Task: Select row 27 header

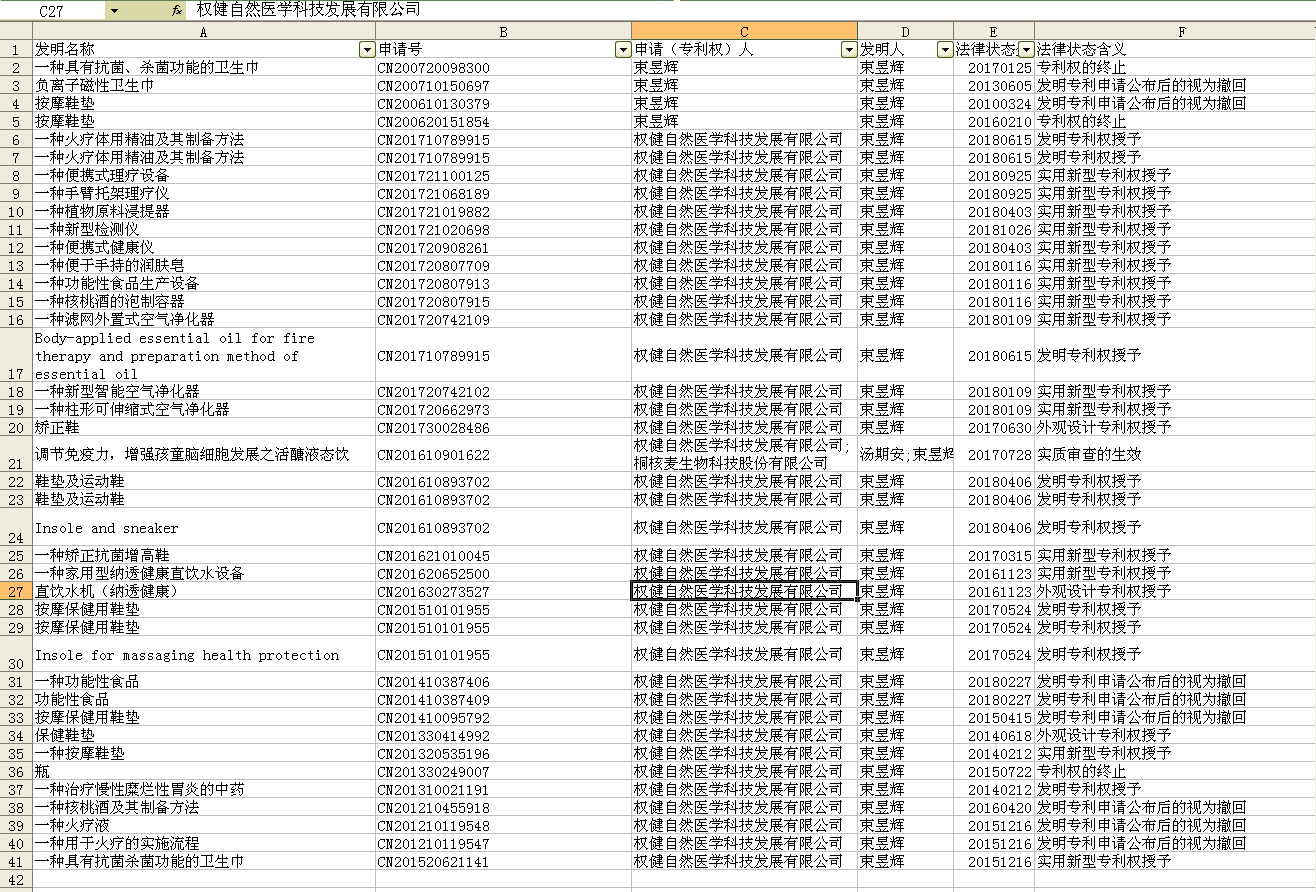Action: [x=15, y=591]
